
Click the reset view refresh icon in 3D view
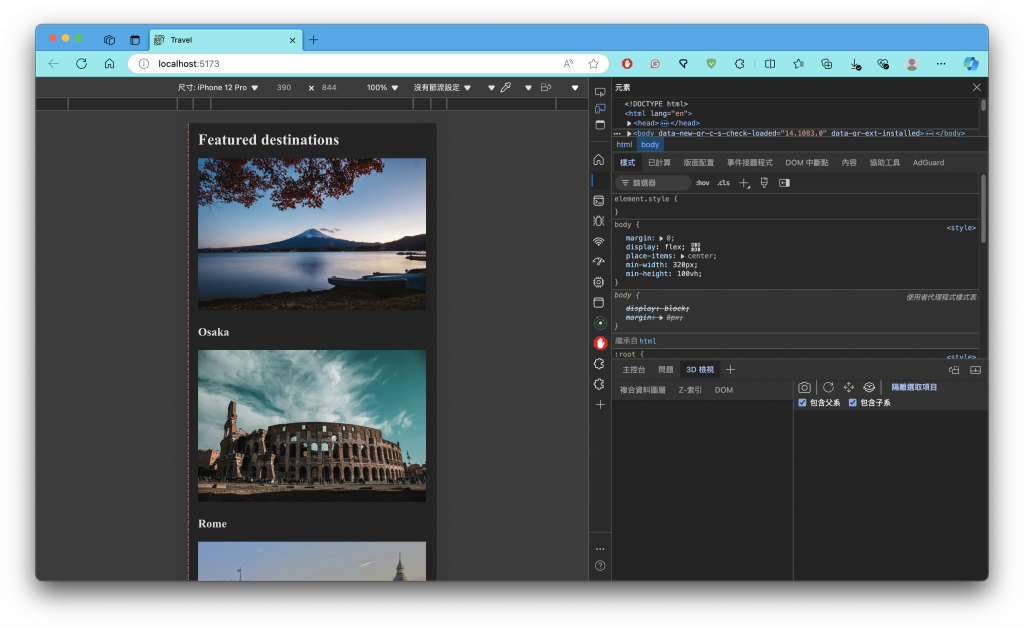tap(828, 387)
